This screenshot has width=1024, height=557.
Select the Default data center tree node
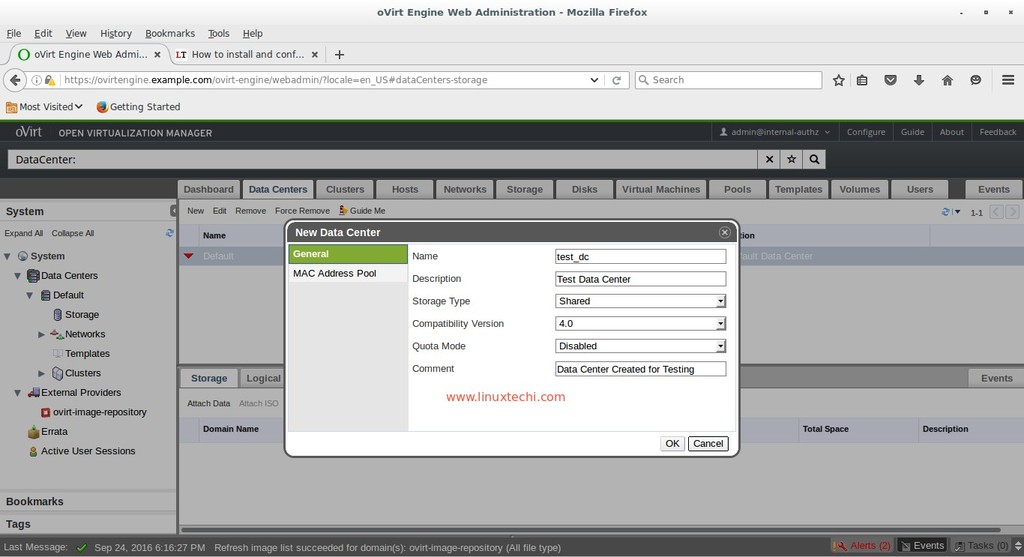[x=62, y=295]
